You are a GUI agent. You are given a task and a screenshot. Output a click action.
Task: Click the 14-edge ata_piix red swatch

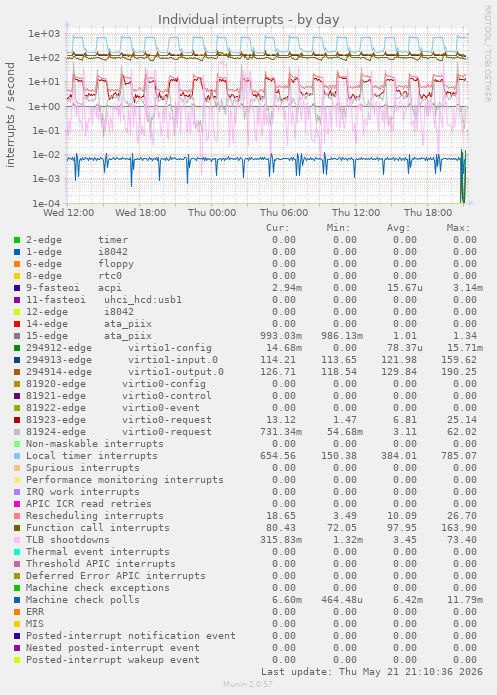pyautogui.click(x=17, y=324)
